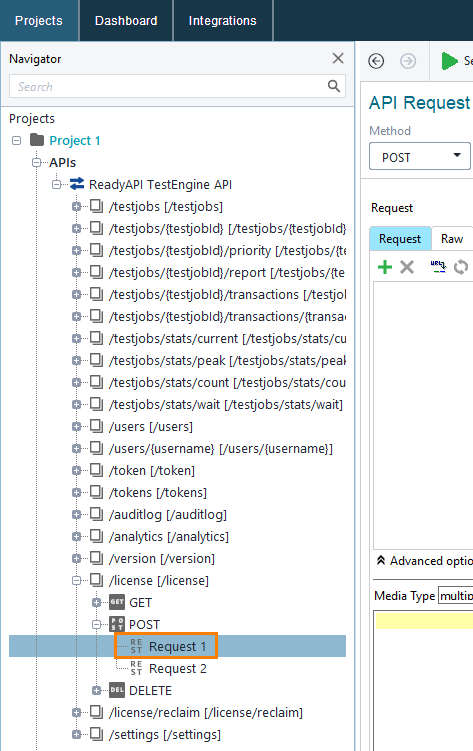Expand the GET method node
The height and width of the screenshot is (751, 473).
[x=97, y=603]
